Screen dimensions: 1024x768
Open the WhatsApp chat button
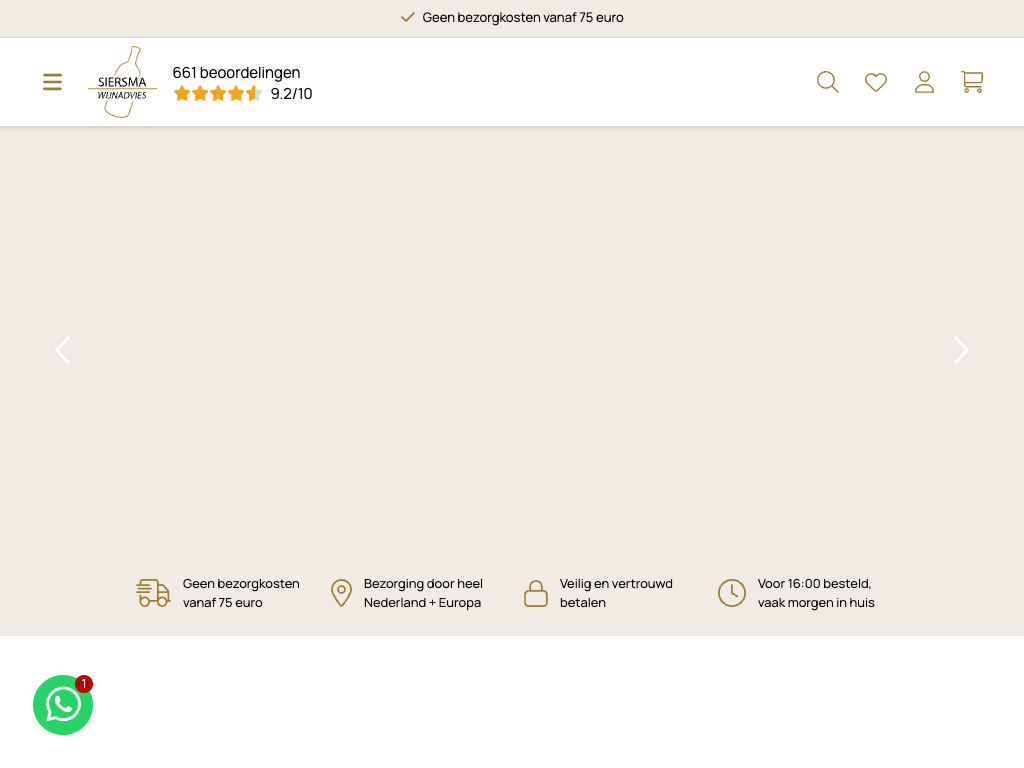(x=63, y=705)
